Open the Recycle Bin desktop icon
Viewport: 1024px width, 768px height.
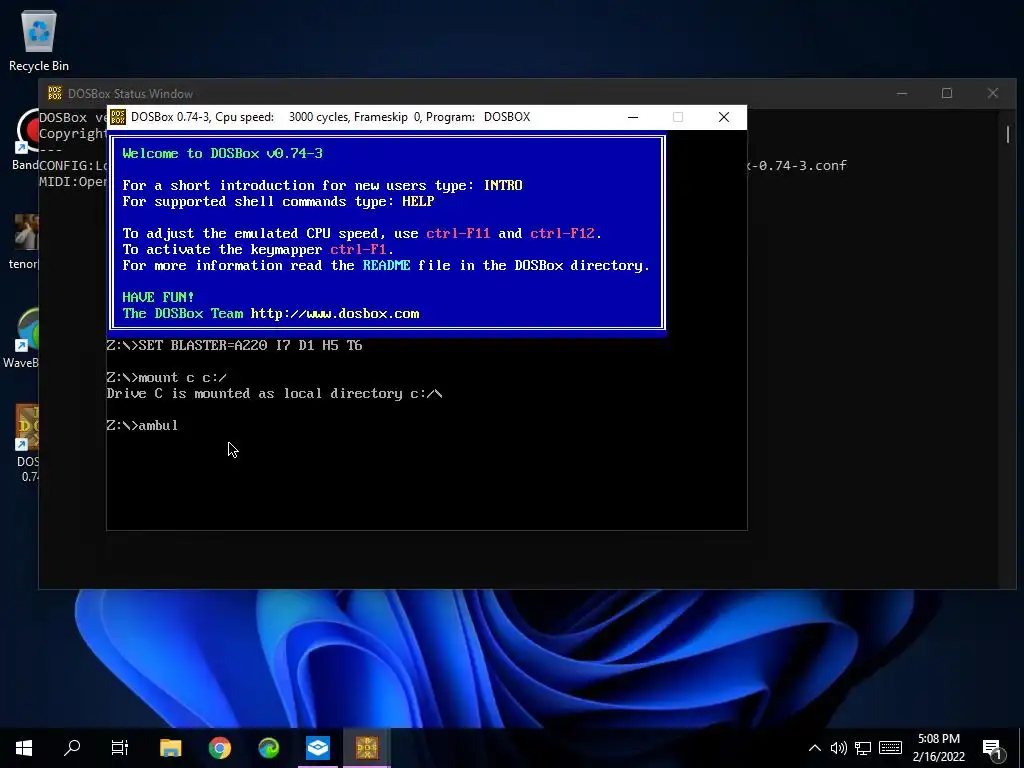pyautogui.click(x=39, y=40)
